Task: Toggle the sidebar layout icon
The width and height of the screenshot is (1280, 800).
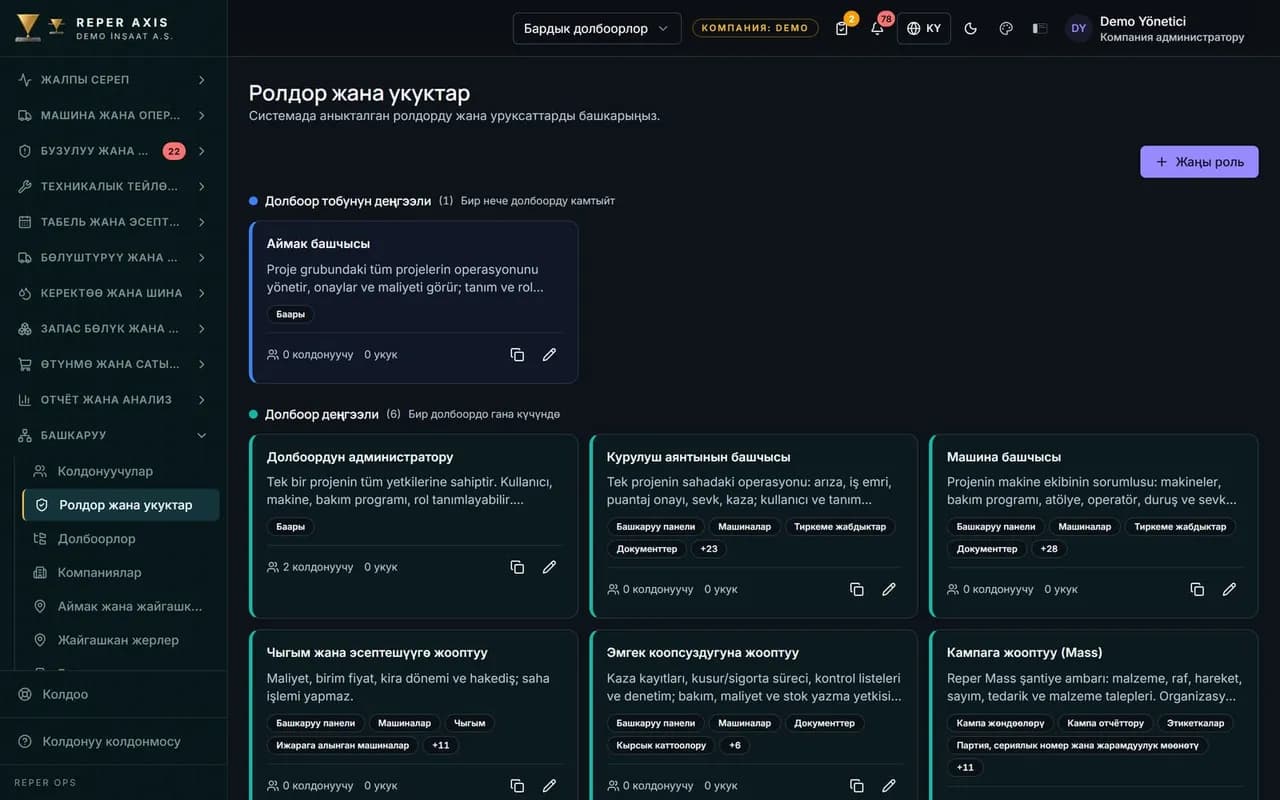Action: (x=1040, y=28)
